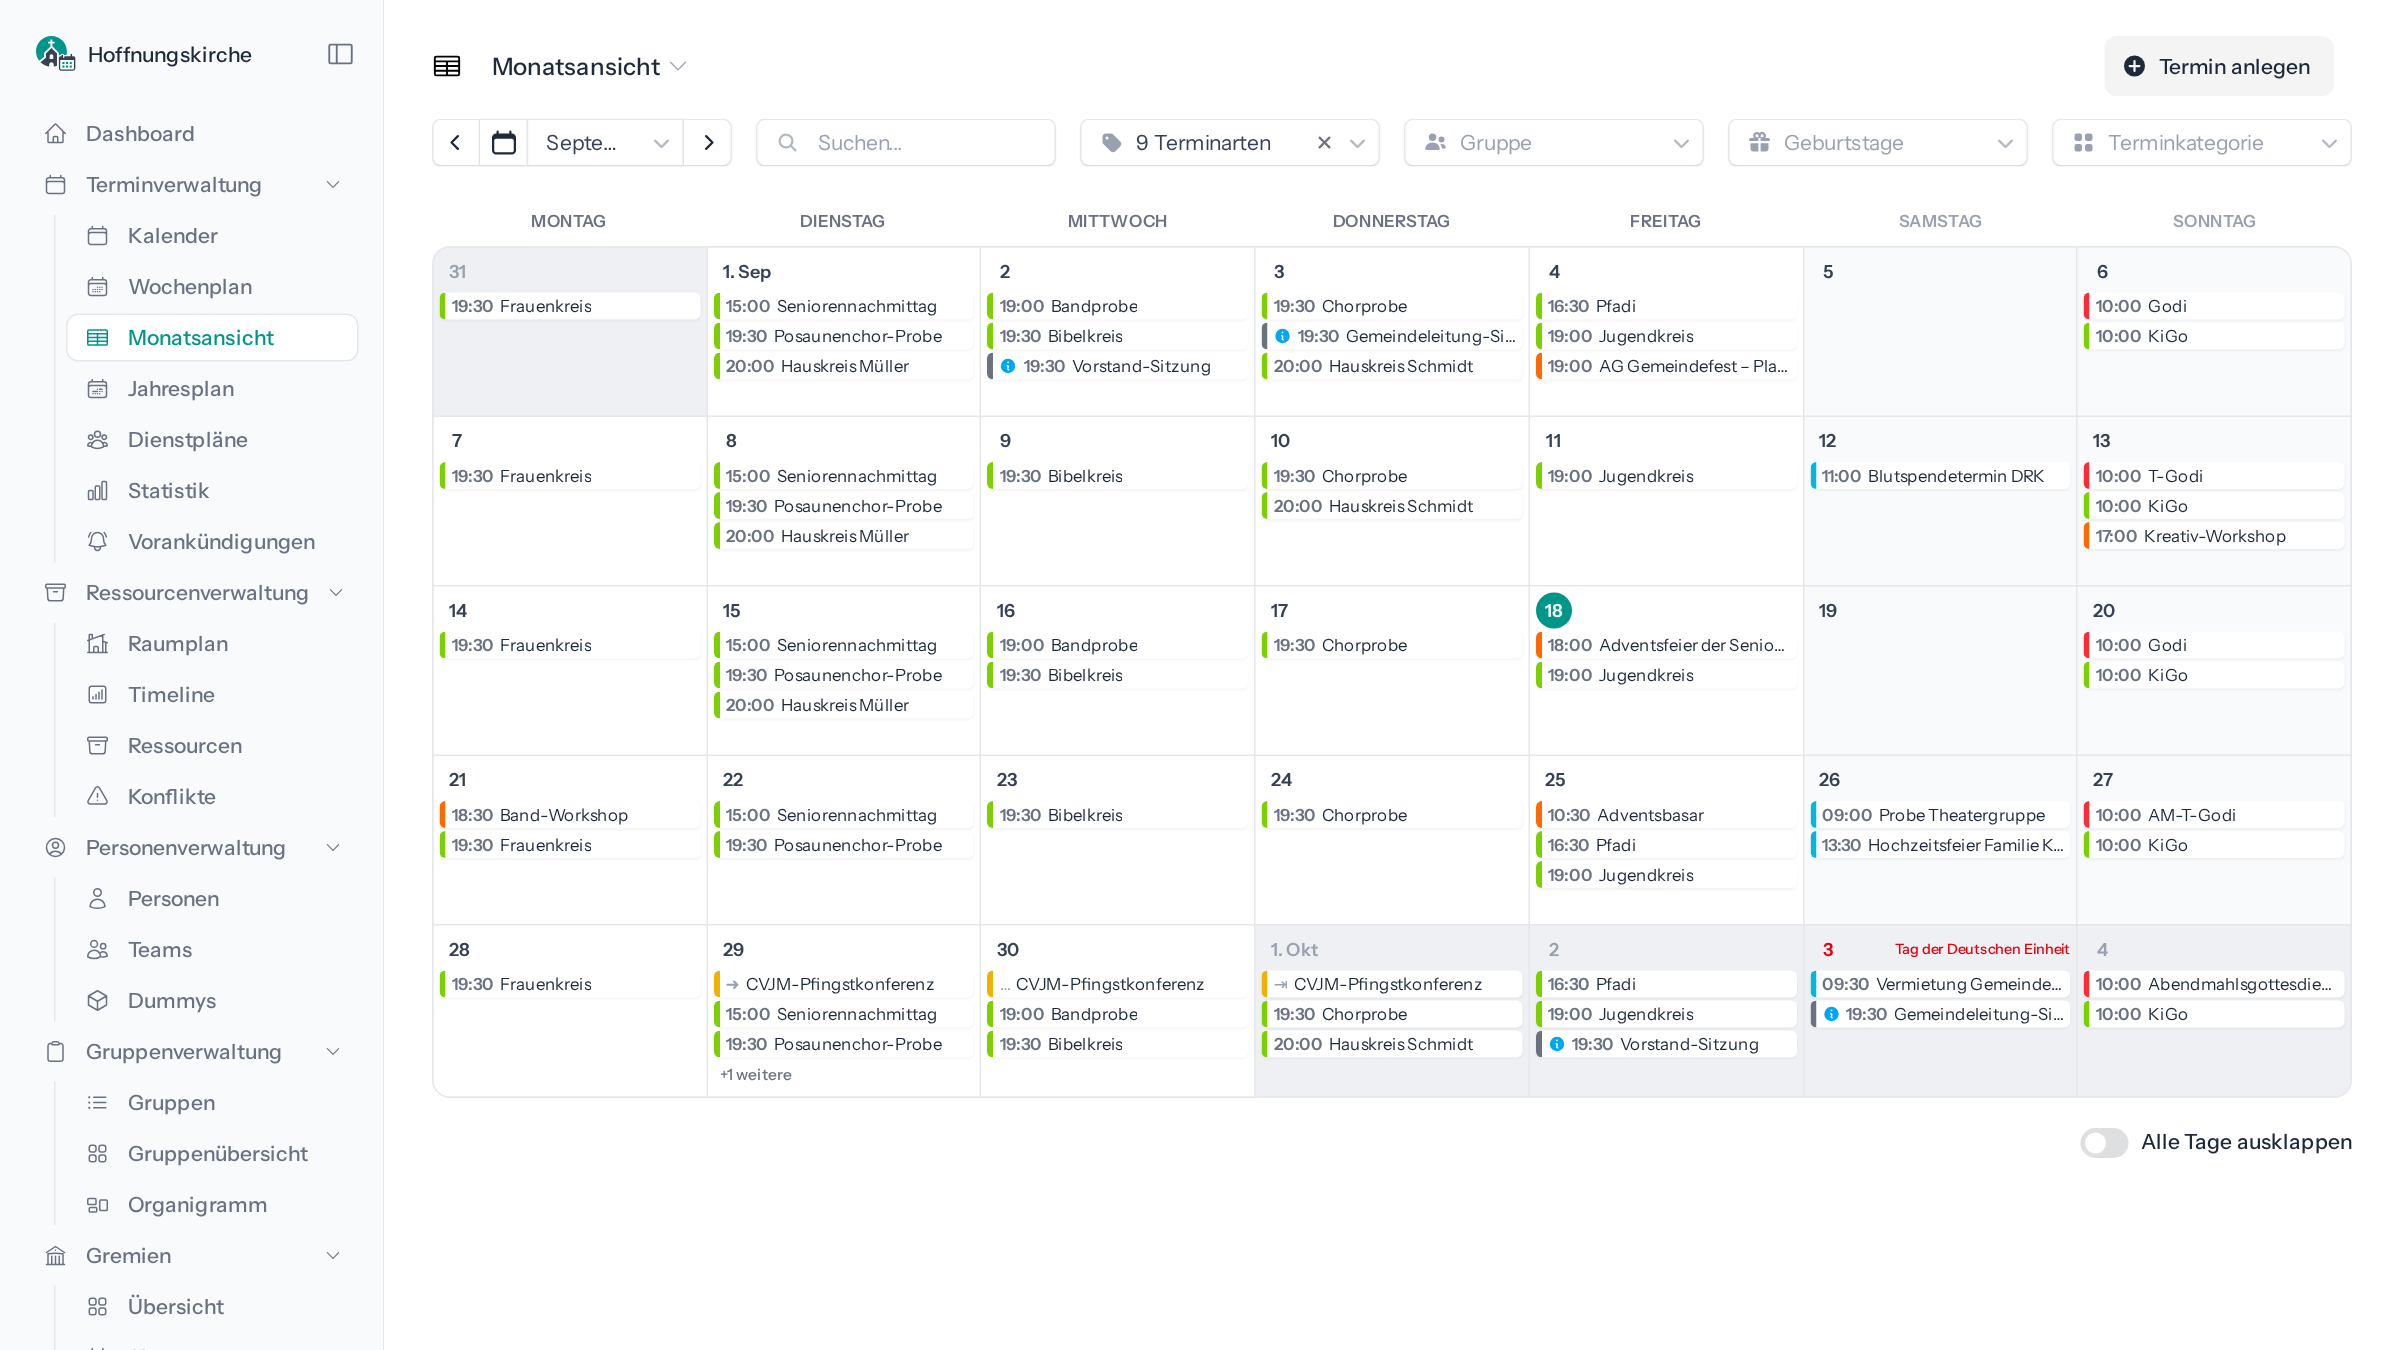Go to next month arrow

[708, 143]
